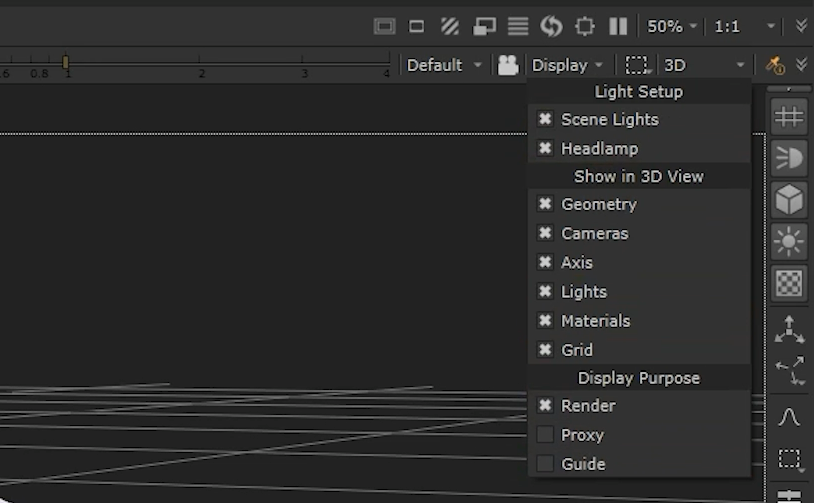Click the clipping warning overlay icon
Viewport: 814px width, 503px height.
pyautogui.click(x=384, y=26)
